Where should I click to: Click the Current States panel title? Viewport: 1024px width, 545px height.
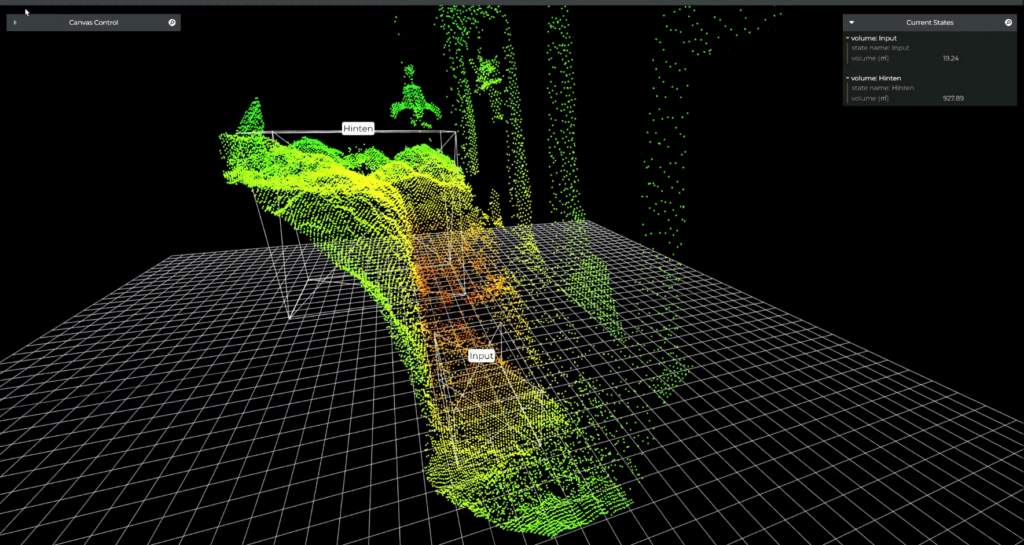tap(929, 22)
